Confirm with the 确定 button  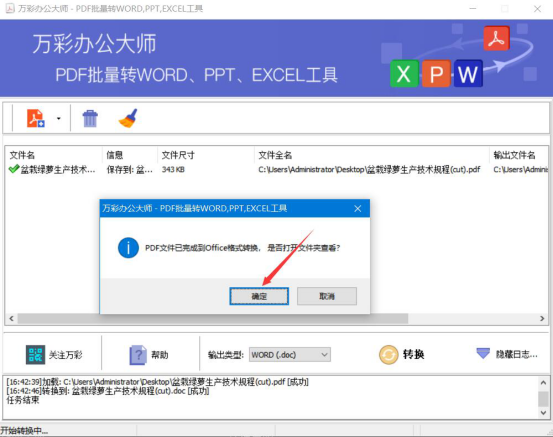[259, 296]
